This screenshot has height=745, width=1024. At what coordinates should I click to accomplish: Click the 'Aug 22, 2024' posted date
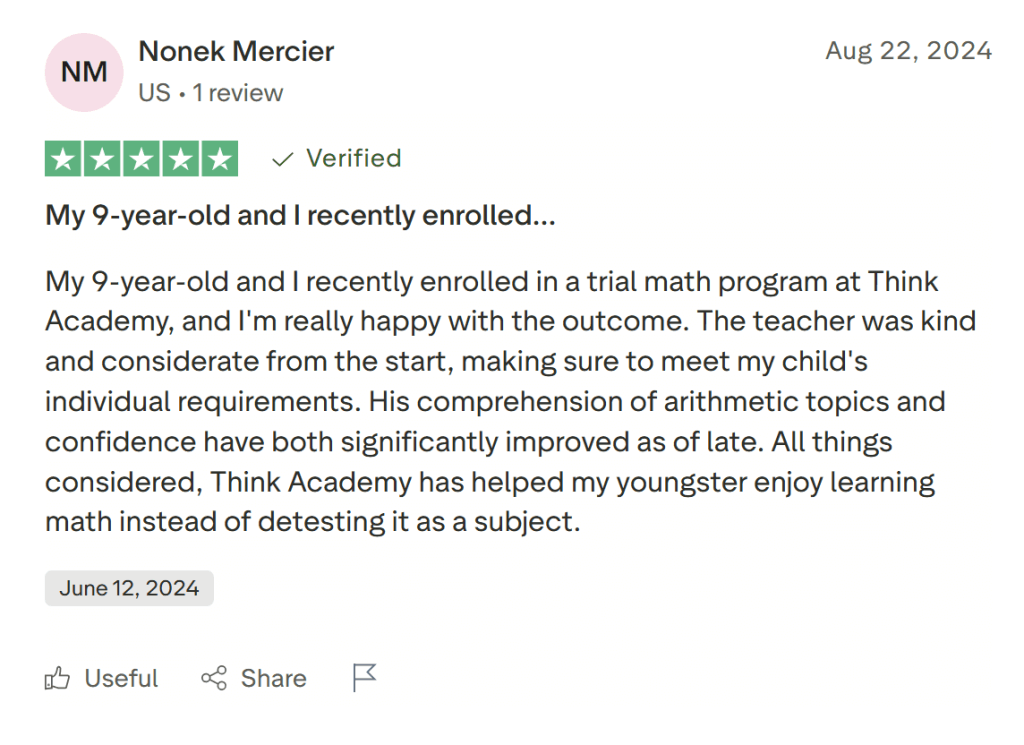[908, 50]
